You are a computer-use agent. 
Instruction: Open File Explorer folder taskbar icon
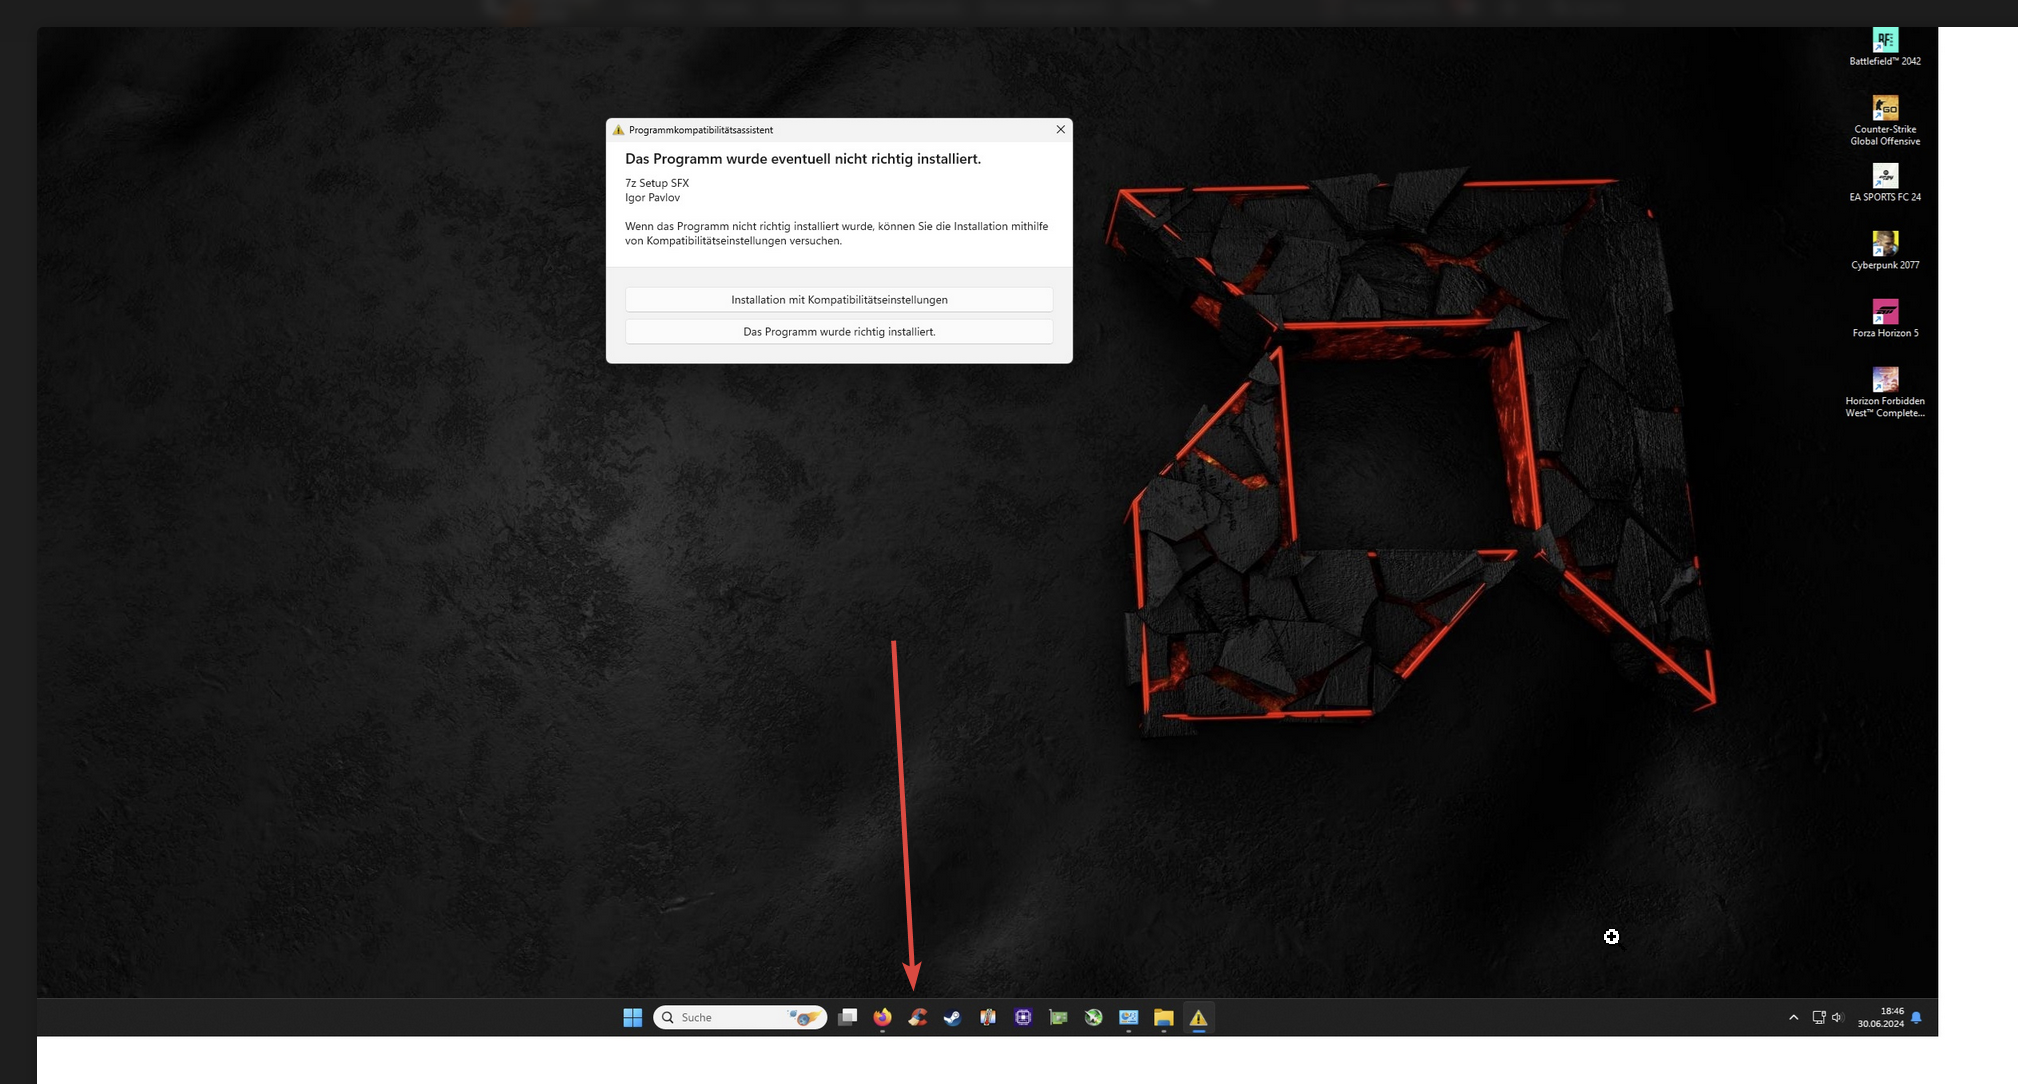click(x=1163, y=1018)
